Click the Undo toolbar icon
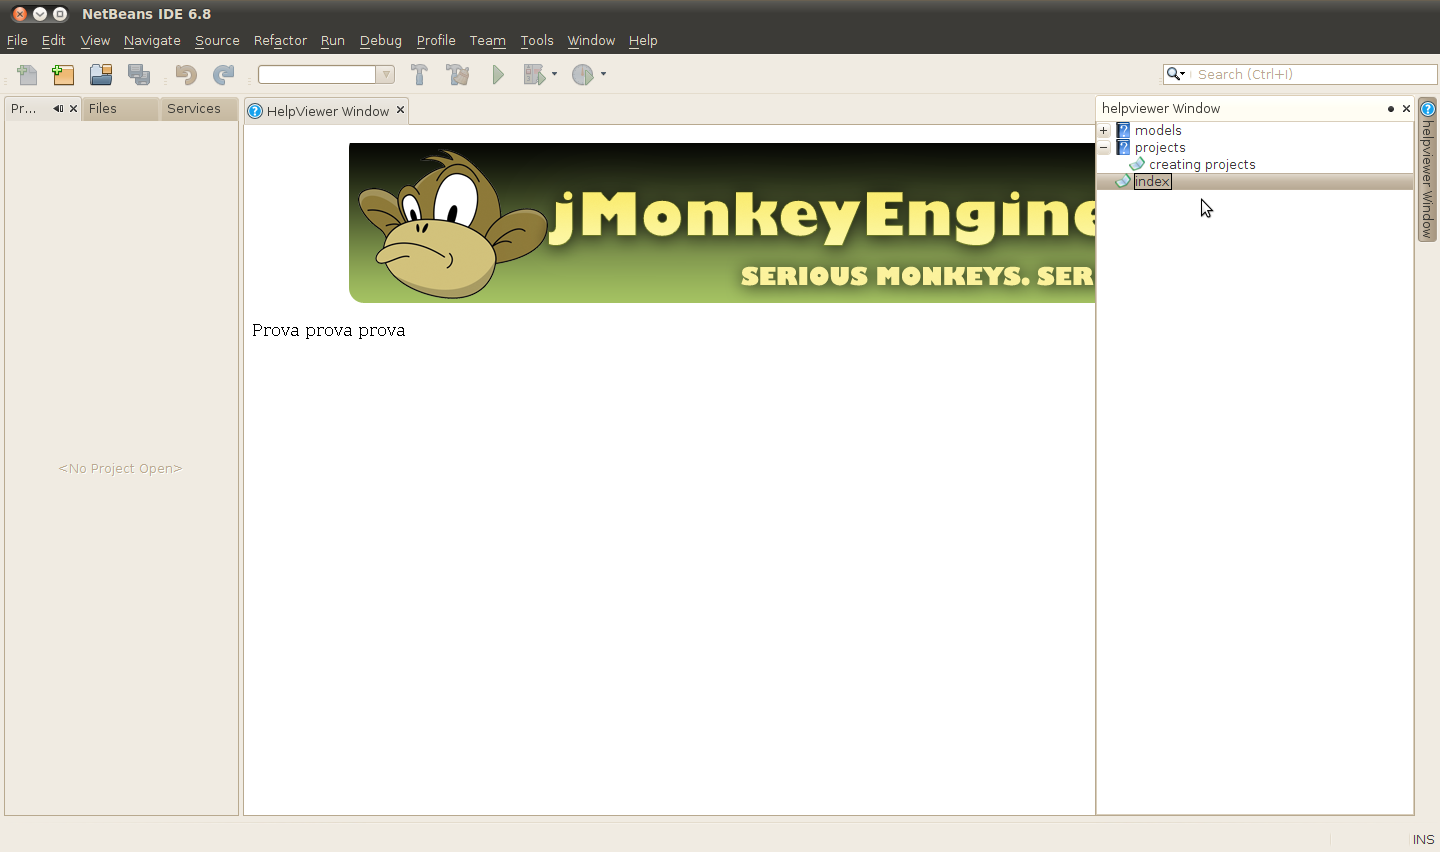 point(186,74)
